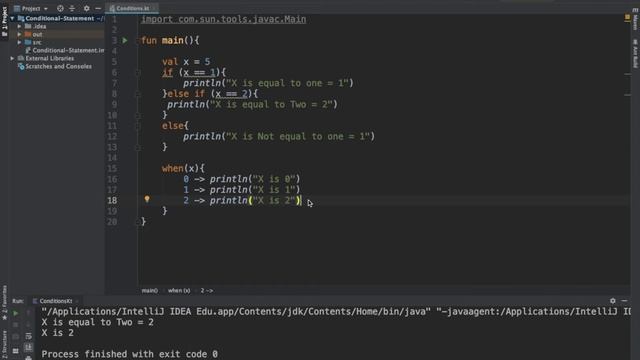Image resolution: width=640 pixels, height=360 pixels.
Task: Click the collapse all icon in Project panel
Action: (72, 8)
